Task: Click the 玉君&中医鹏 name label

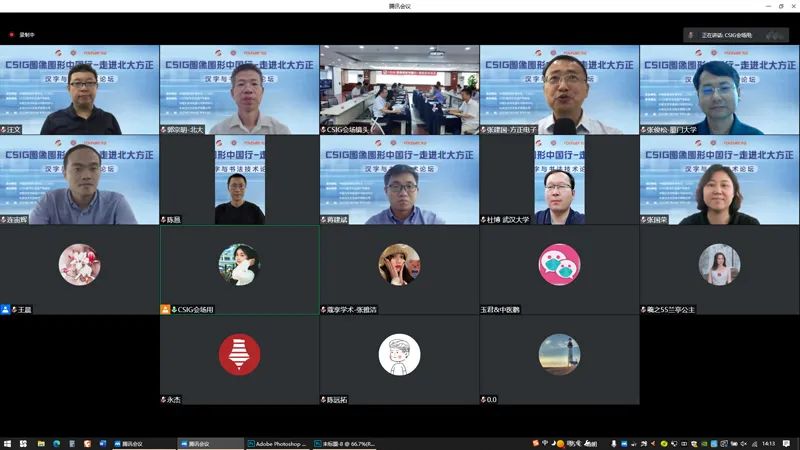Action: pyautogui.click(x=500, y=309)
